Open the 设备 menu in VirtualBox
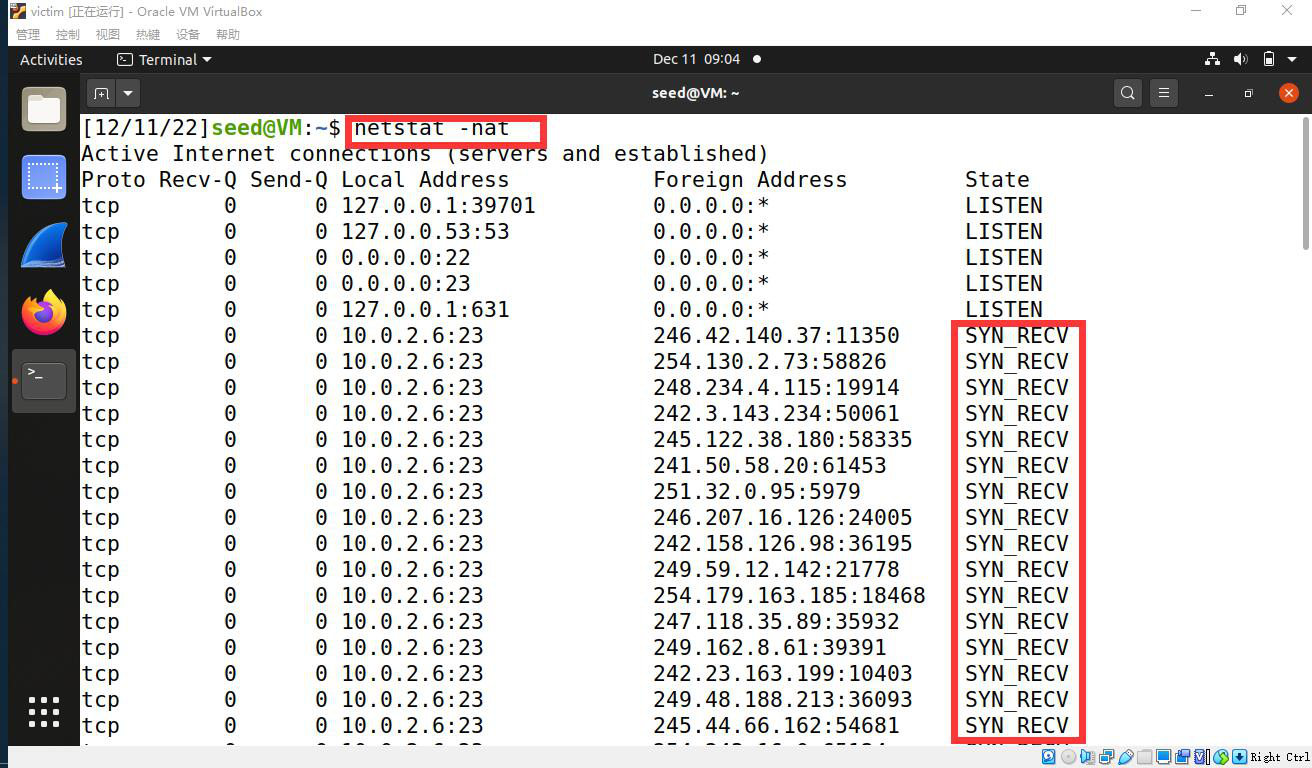 187,33
